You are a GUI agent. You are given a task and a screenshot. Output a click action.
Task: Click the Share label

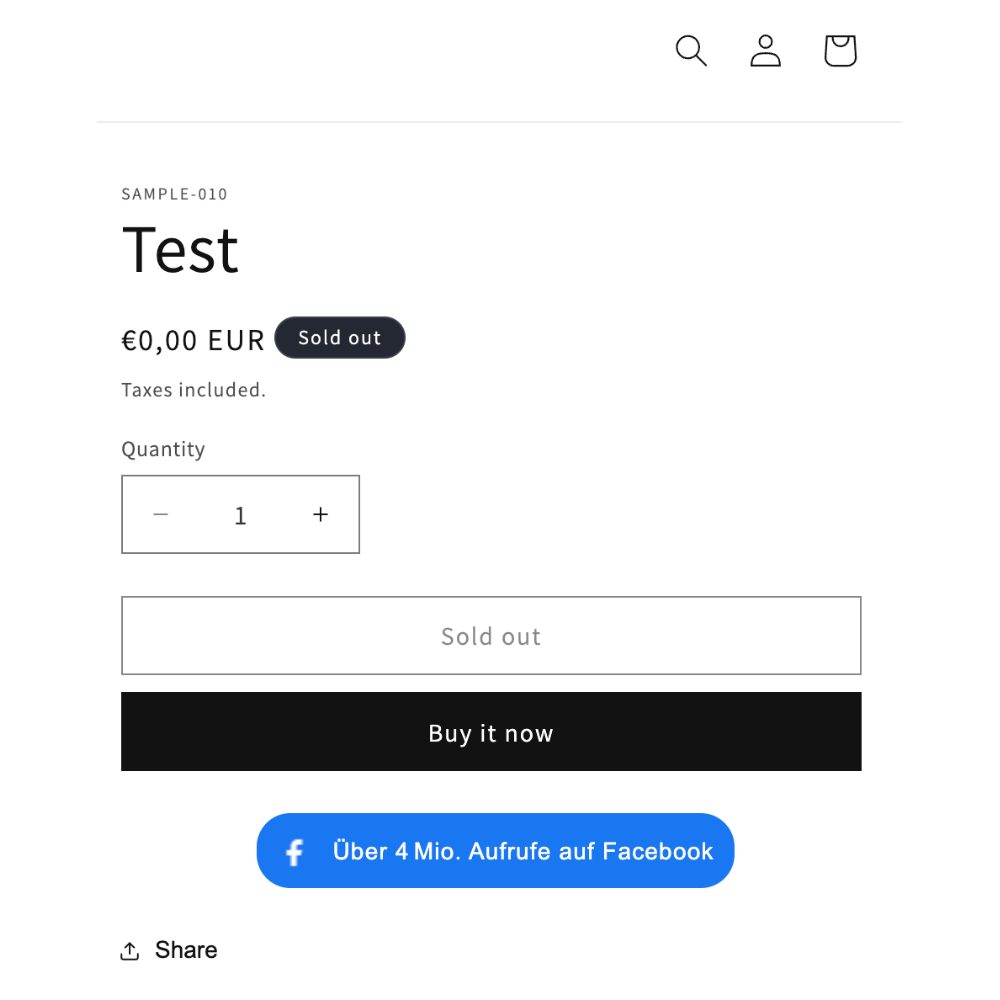point(186,950)
